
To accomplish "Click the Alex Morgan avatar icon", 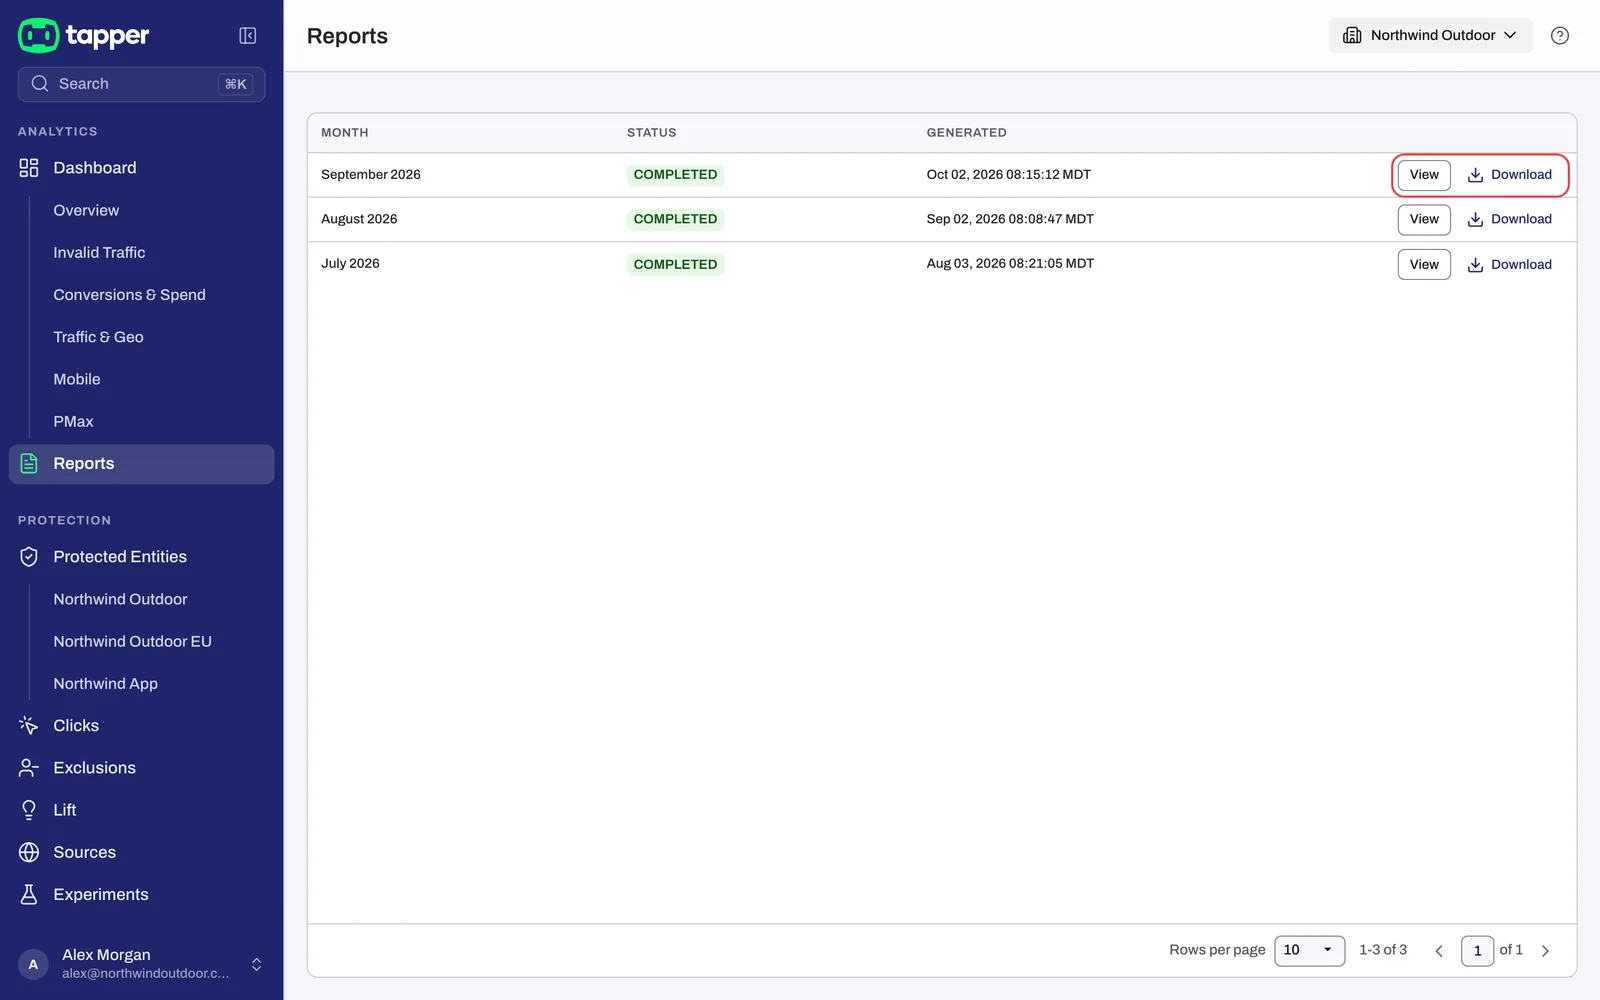I will 33,964.
